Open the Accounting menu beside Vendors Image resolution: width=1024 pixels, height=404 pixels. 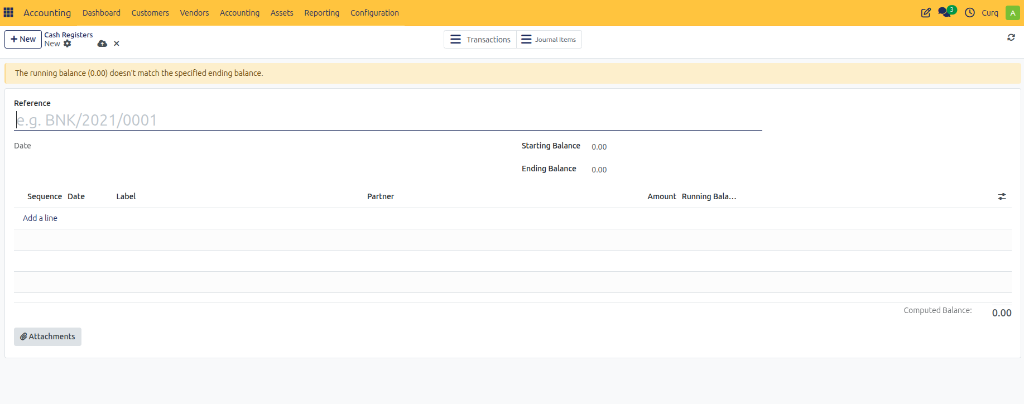click(240, 13)
